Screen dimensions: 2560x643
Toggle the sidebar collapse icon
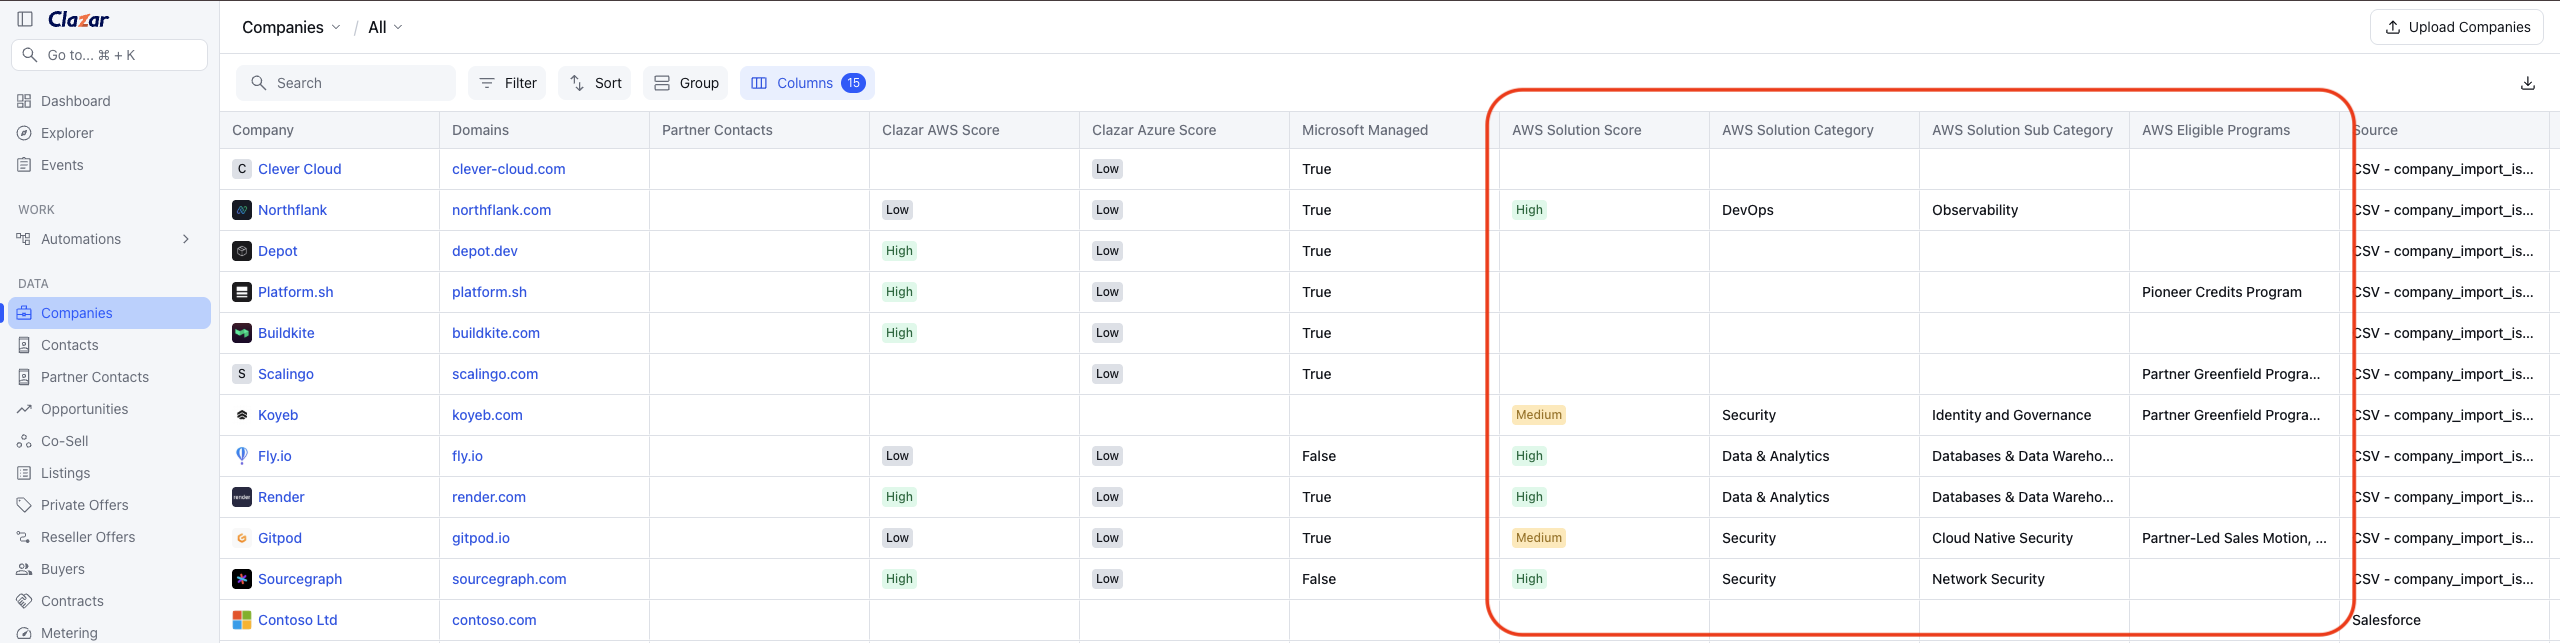25,19
